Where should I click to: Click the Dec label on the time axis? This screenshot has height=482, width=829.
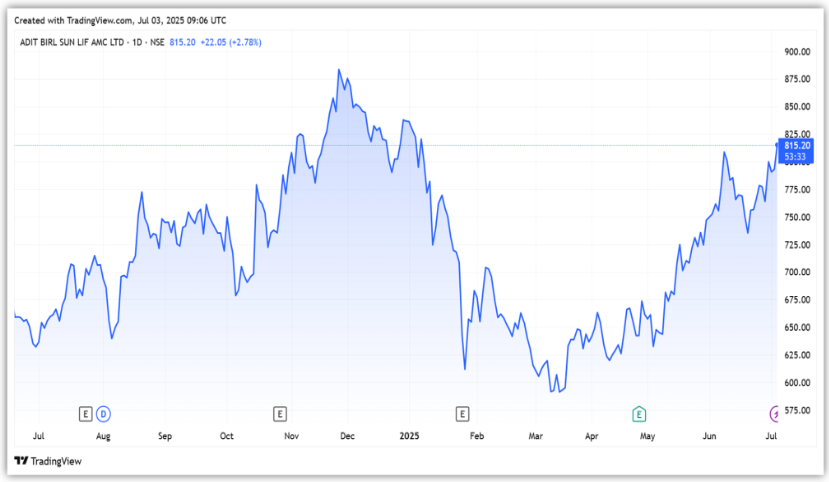[x=348, y=437]
